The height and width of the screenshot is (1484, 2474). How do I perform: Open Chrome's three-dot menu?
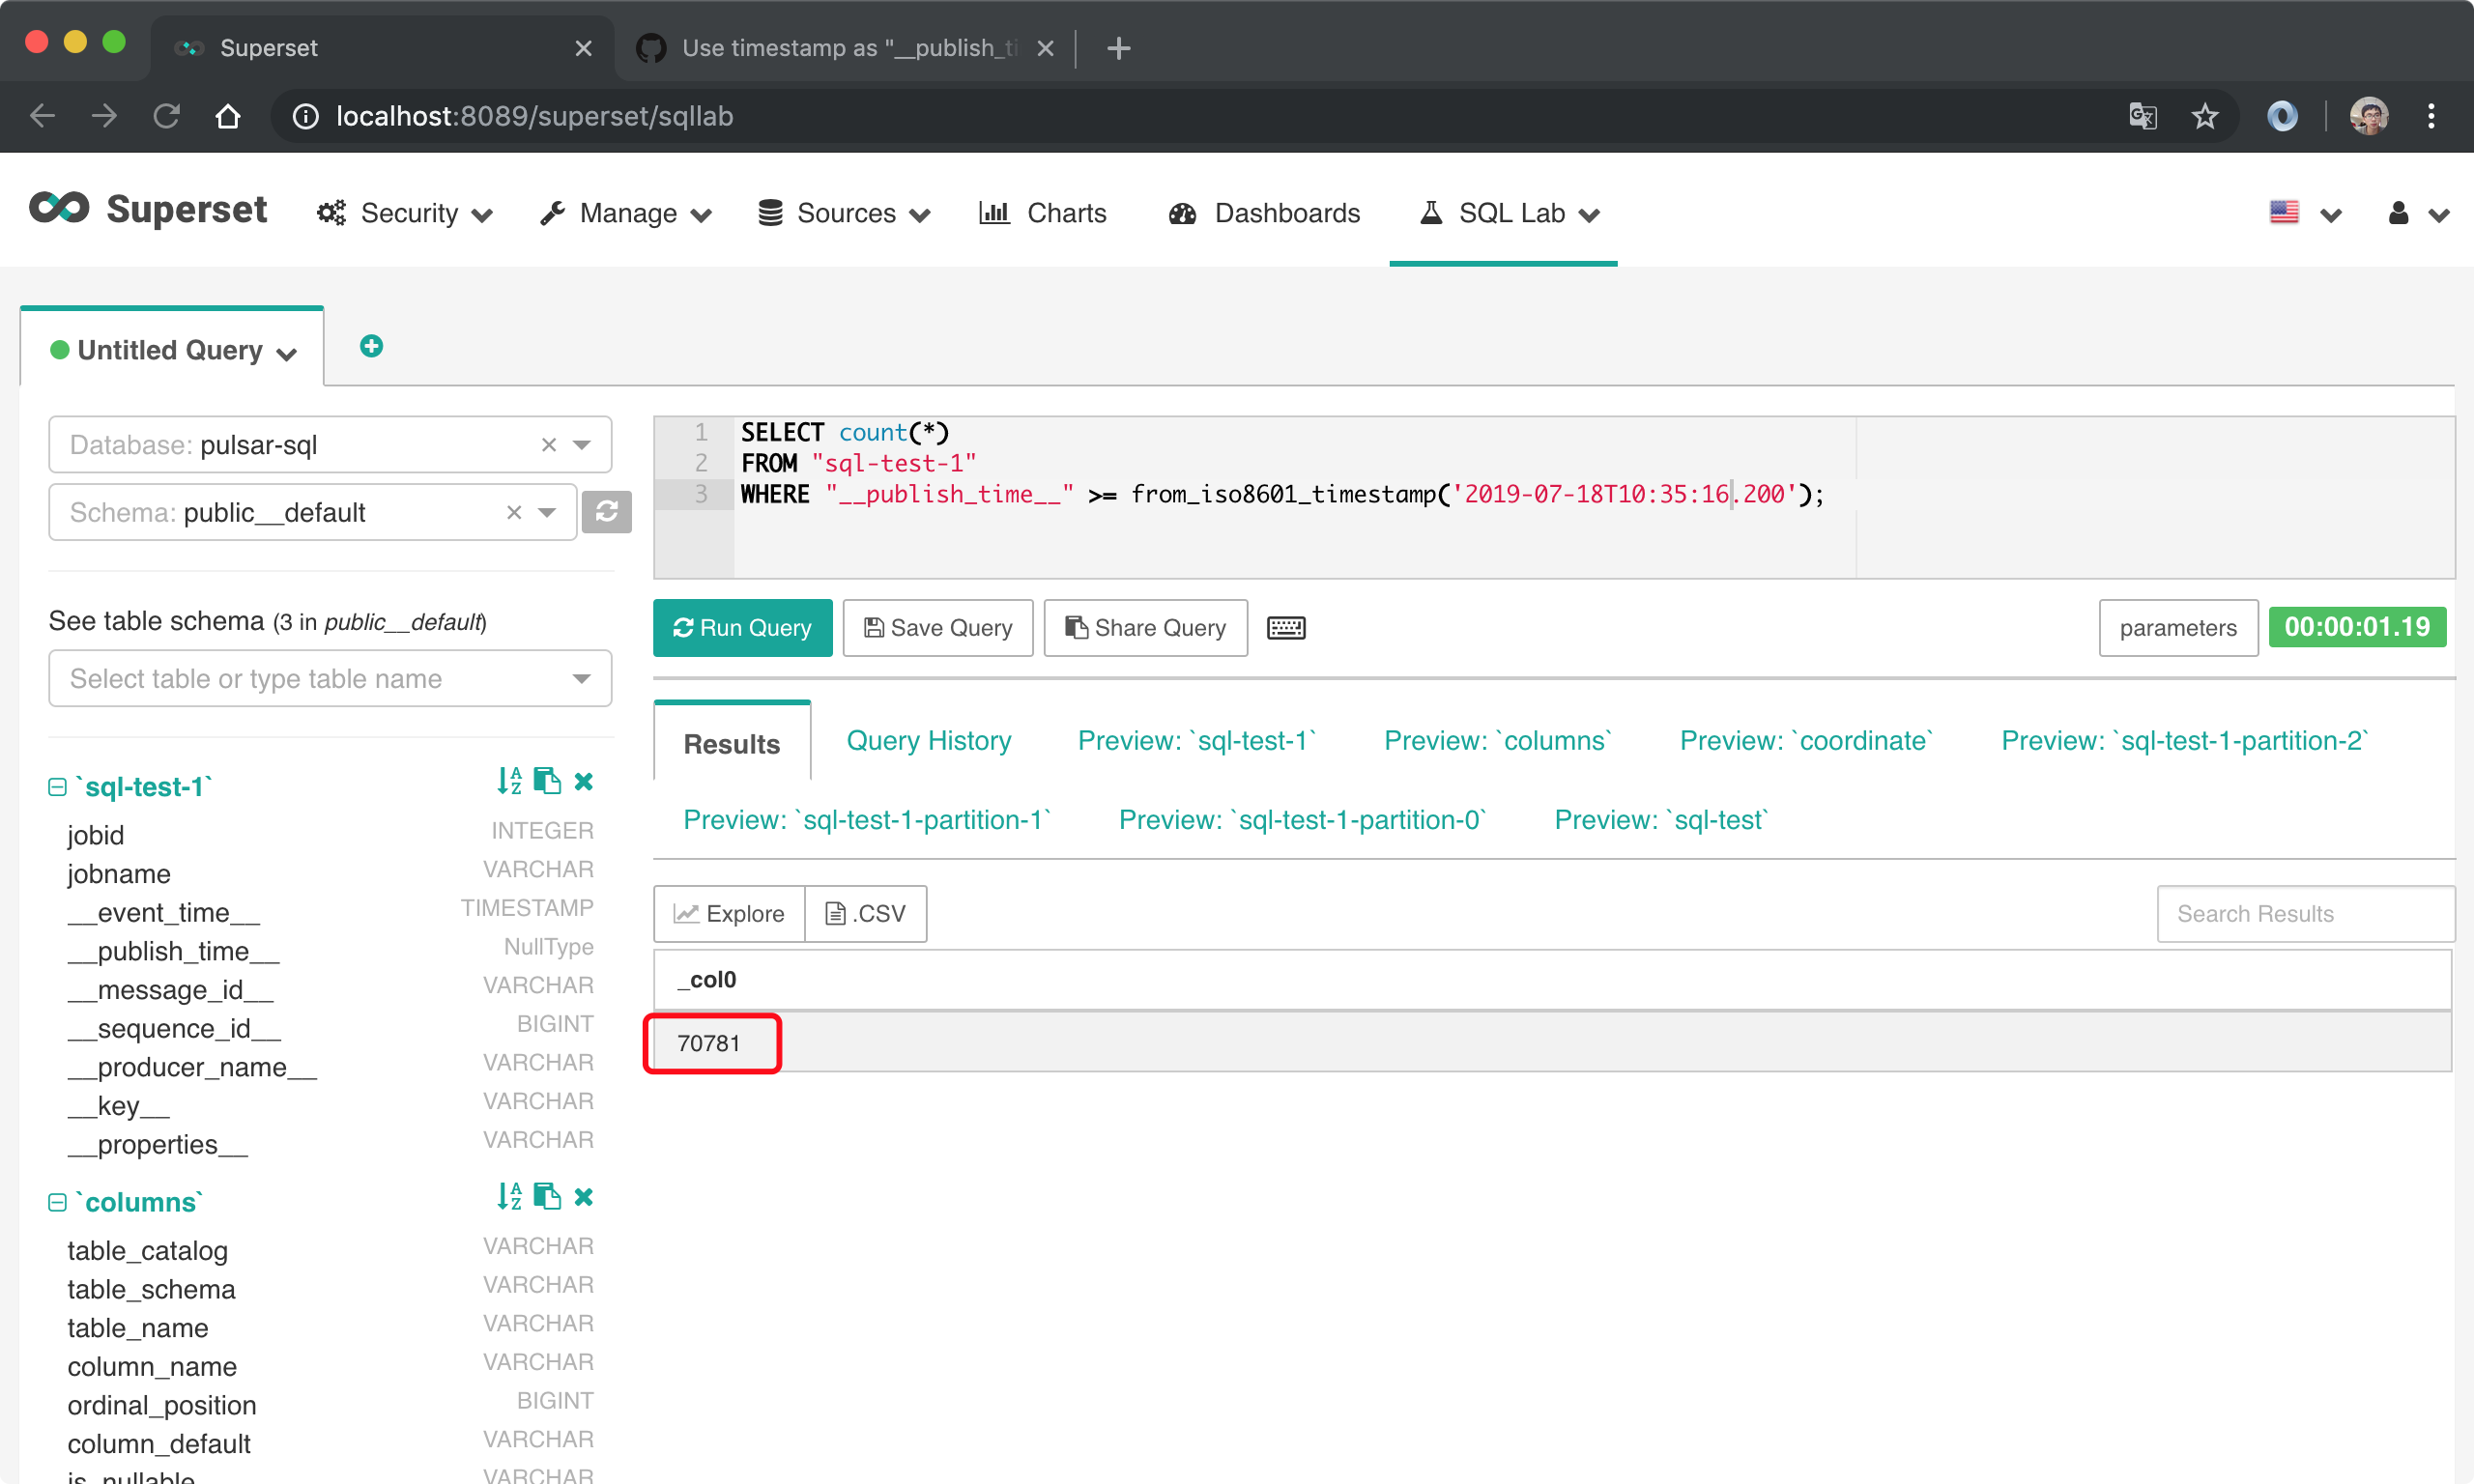tap(2431, 117)
